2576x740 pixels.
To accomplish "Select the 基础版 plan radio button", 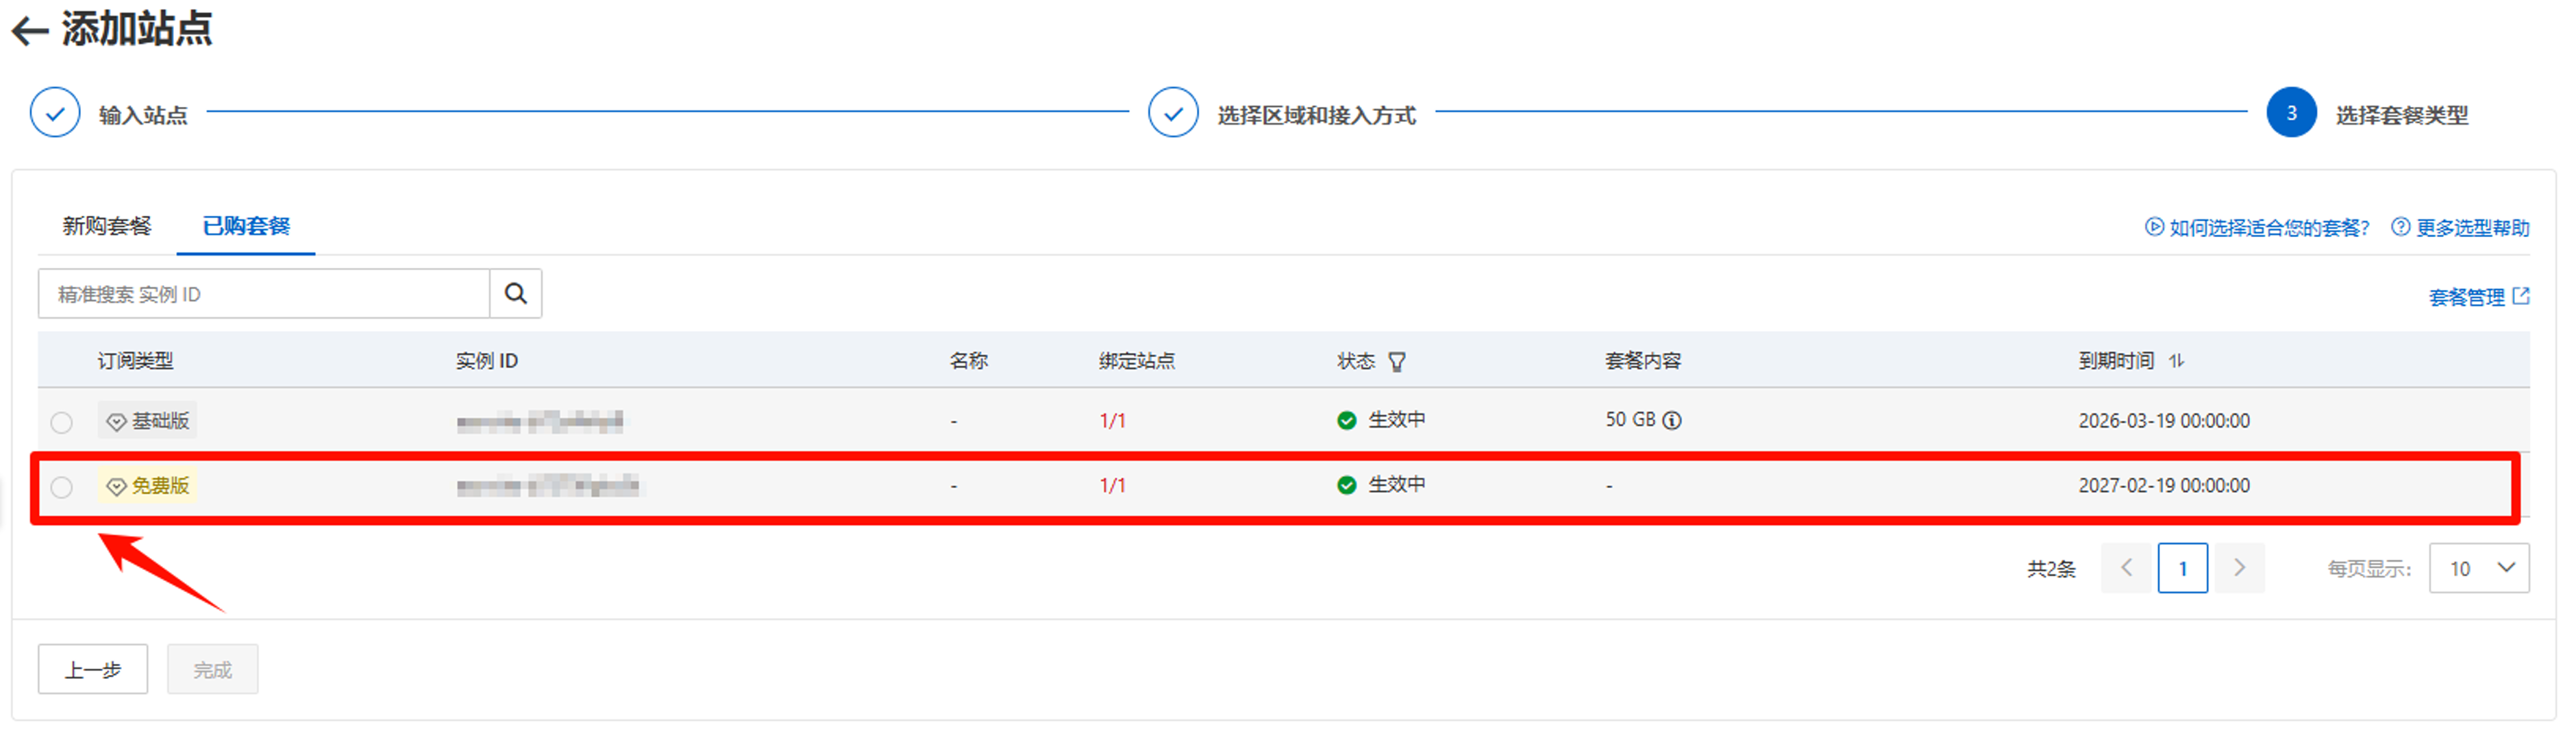I will click(62, 422).
